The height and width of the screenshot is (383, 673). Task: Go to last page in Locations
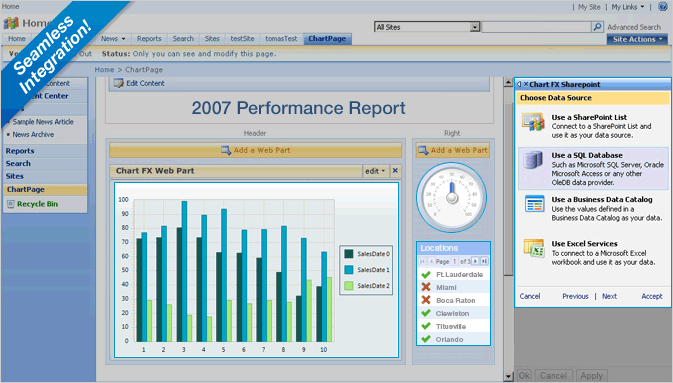(x=484, y=261)
